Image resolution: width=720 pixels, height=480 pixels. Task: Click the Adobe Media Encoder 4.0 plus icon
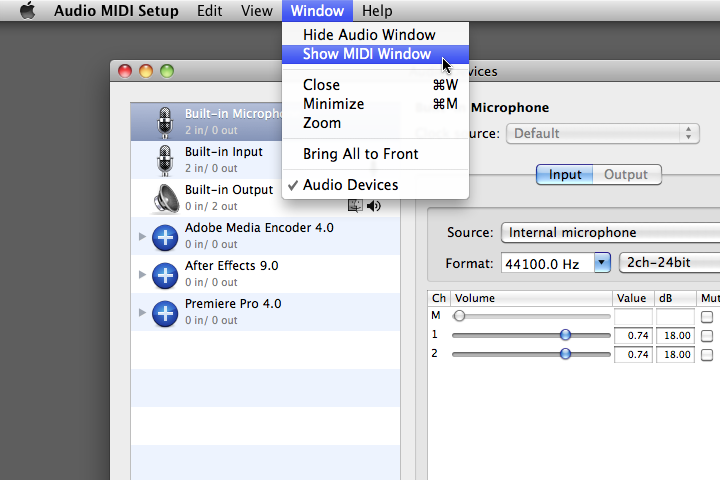pyautogui.click(x=165, y=237)
